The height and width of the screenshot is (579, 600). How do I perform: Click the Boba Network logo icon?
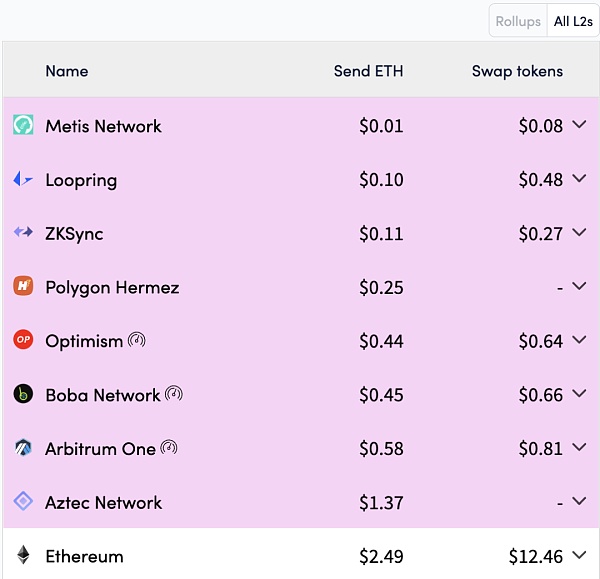(x=23, y=394)
